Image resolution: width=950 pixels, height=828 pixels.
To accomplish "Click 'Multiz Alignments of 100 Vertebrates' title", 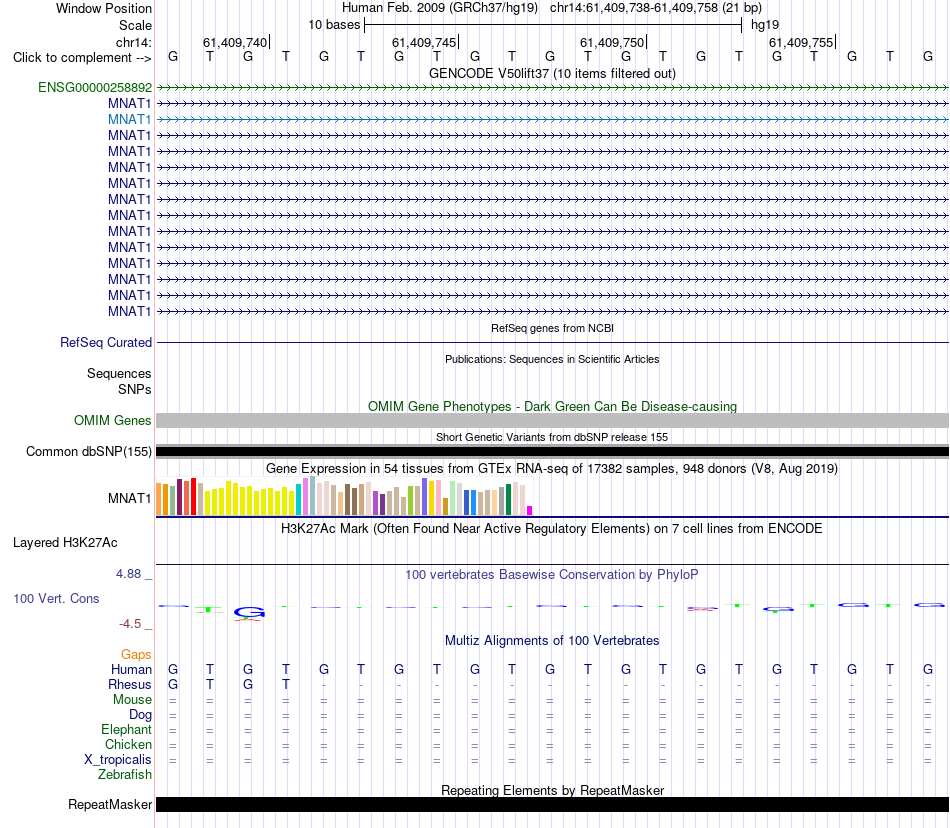I will 552,640.
